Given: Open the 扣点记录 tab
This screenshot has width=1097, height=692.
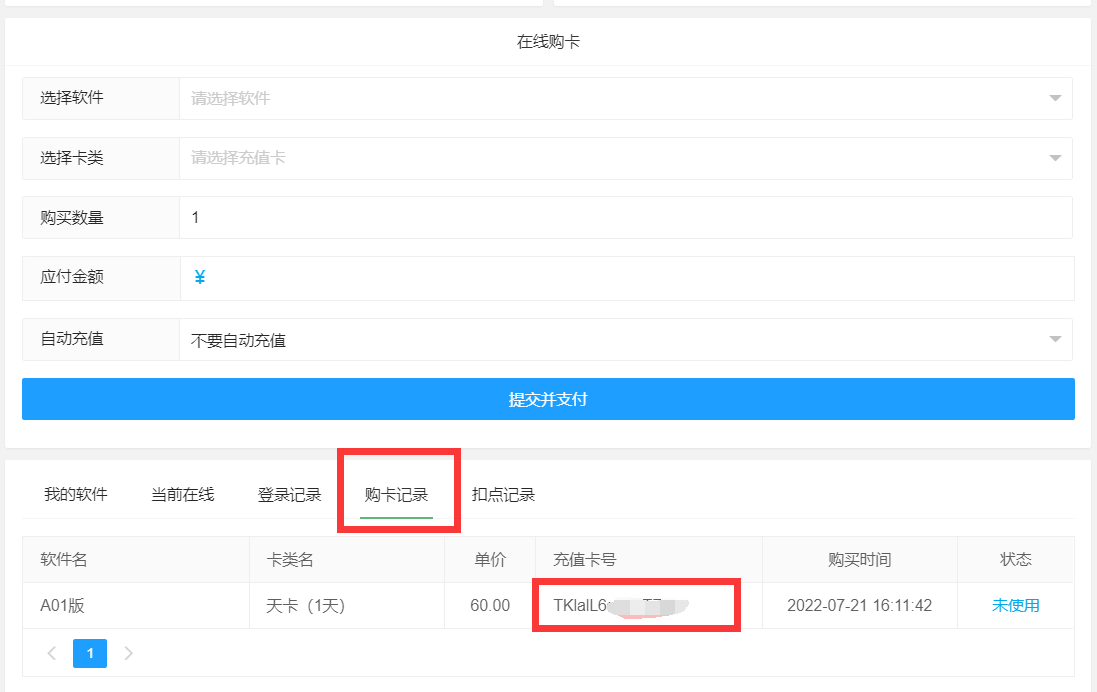Looking at the screenshot, I should 503,495.
